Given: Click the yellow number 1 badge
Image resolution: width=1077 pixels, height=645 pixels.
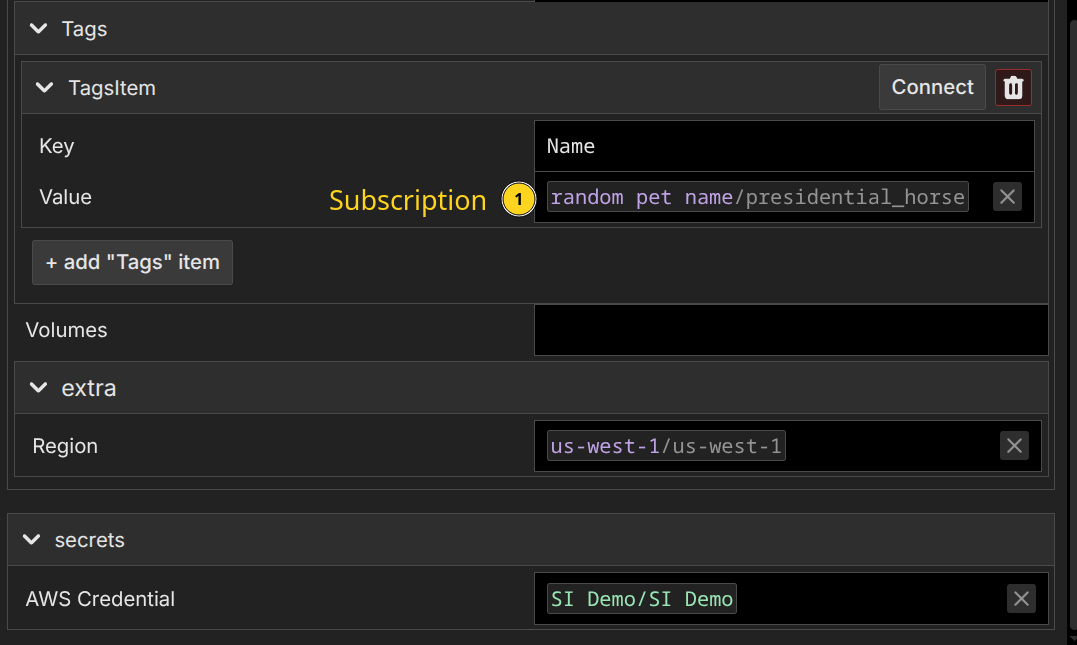Looking at the screenshot, I should click(x=518, y=200).
